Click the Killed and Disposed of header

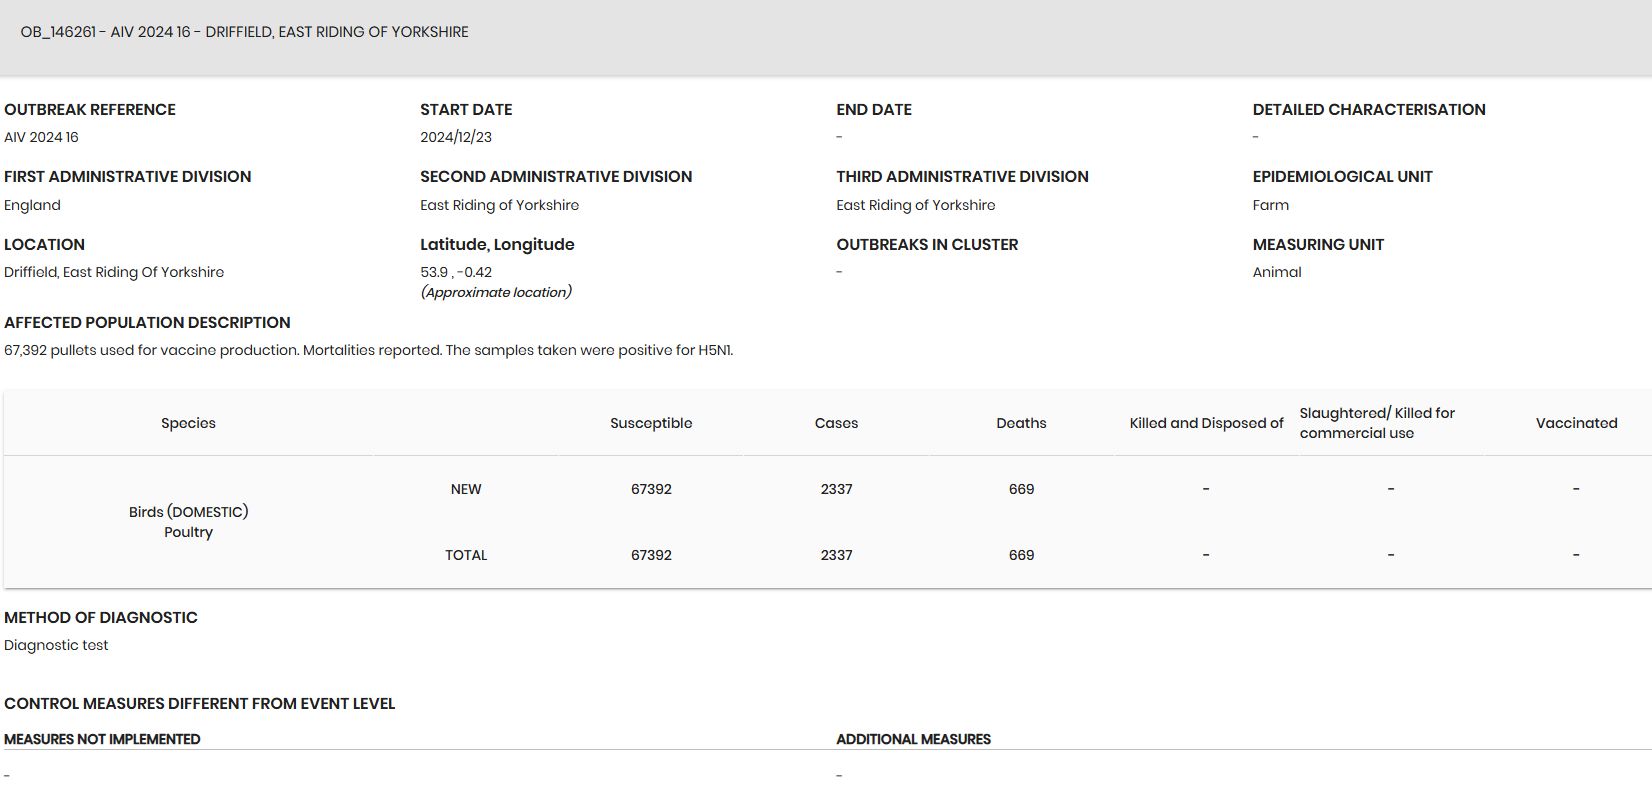tap(1206, 423)
